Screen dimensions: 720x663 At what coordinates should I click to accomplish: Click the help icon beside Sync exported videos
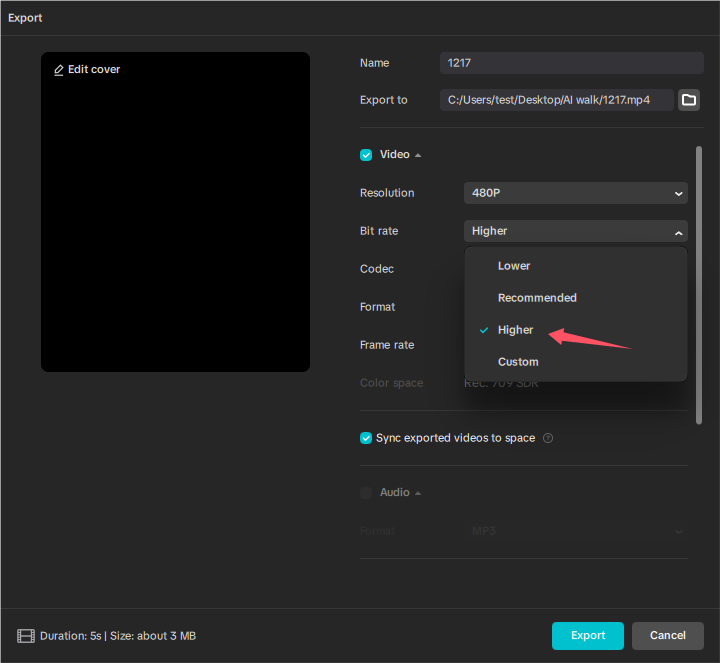click(x=548, y=438)
